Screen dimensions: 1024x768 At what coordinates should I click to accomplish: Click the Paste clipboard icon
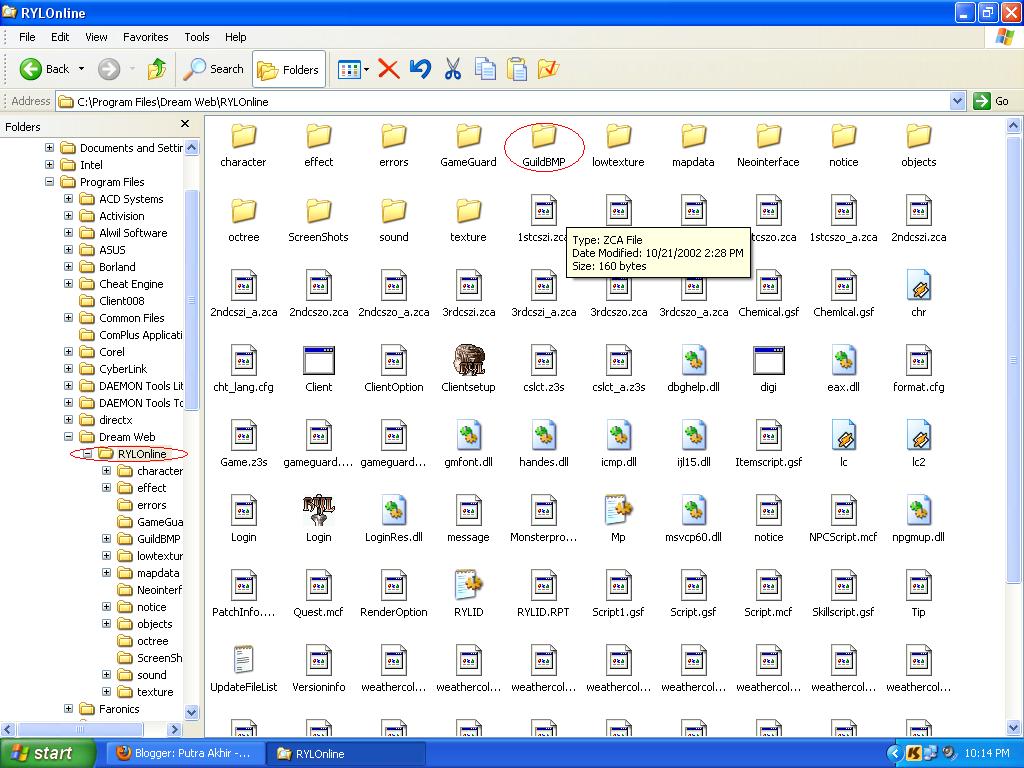517,69
